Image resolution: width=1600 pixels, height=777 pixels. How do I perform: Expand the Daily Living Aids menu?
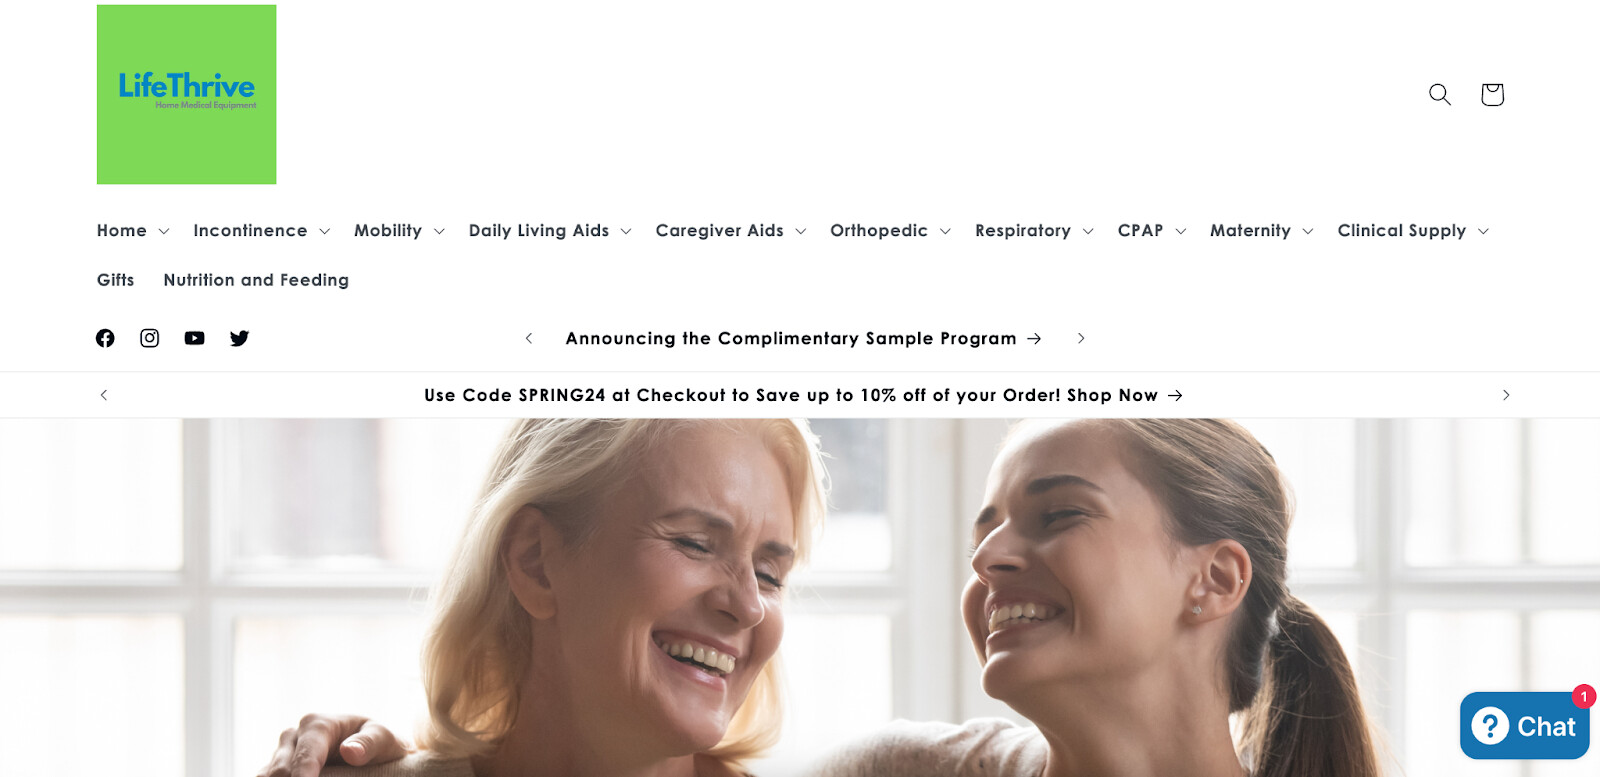(550, 231)
